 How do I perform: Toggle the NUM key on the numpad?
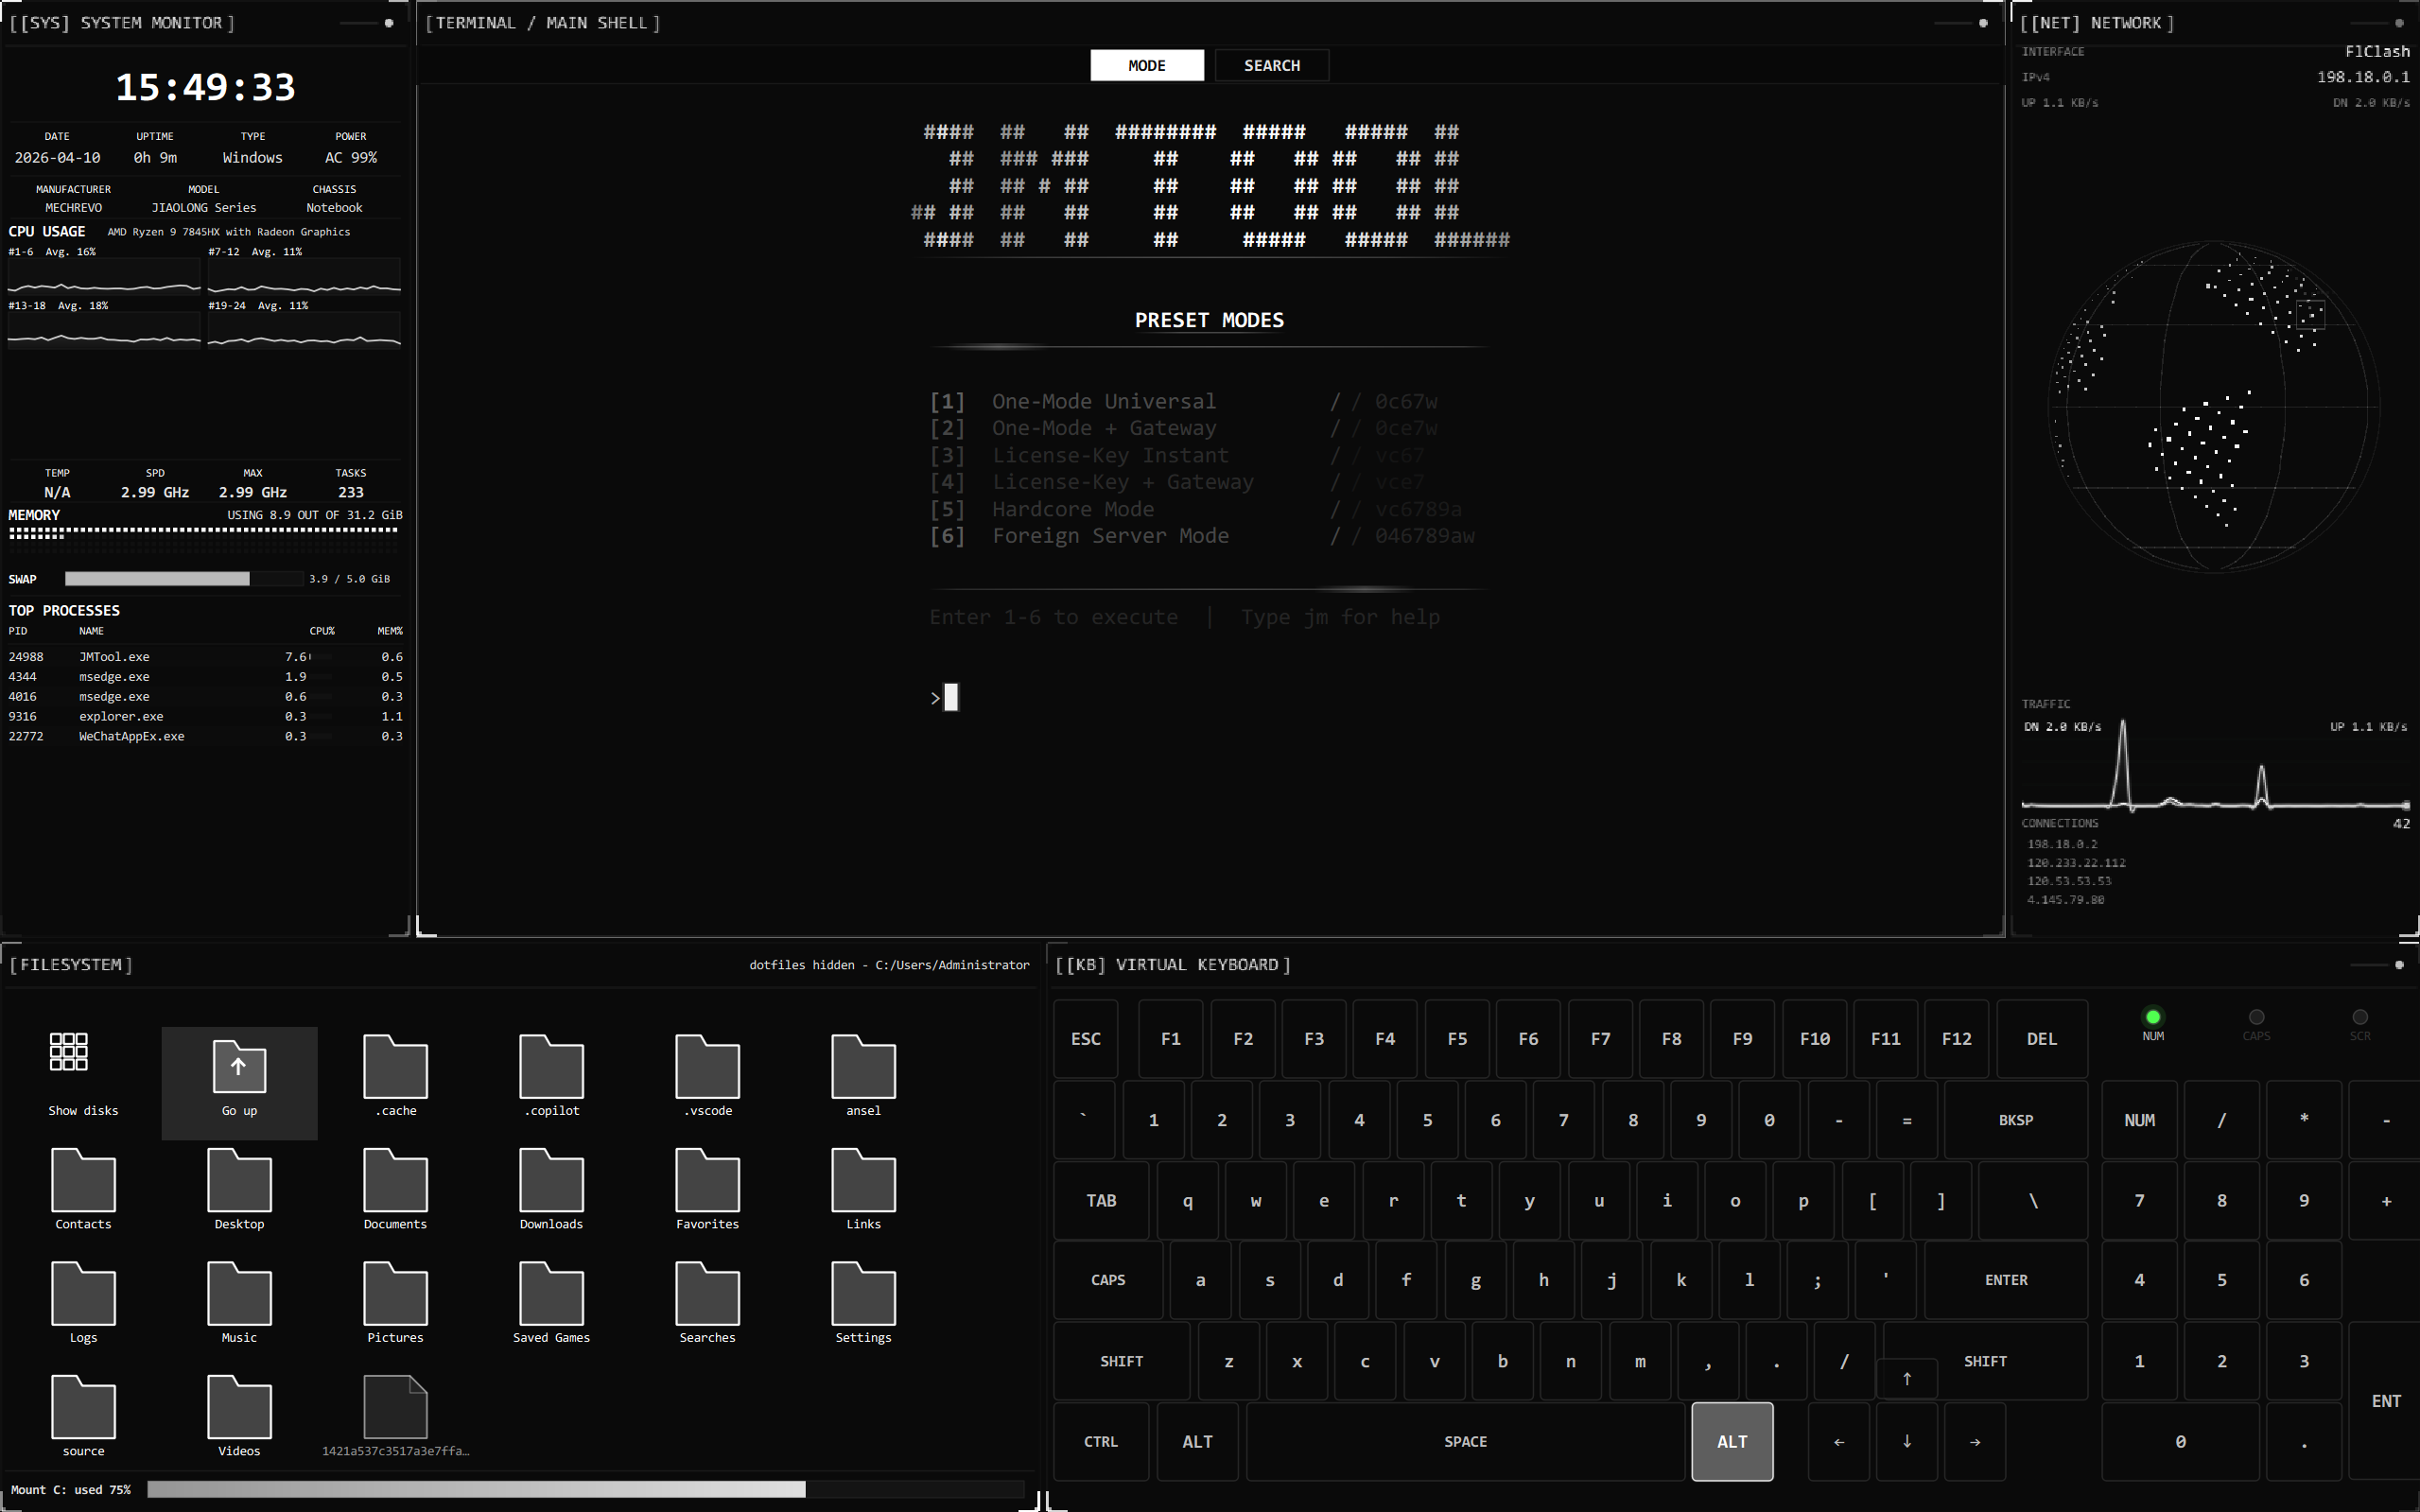tap(2139, 1120)
